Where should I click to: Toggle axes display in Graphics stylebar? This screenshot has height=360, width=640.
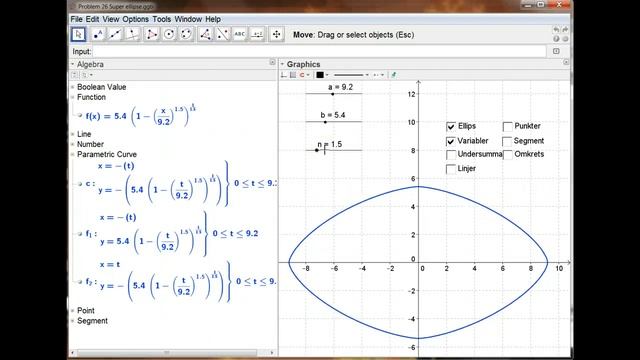click(x=284, y=75)
